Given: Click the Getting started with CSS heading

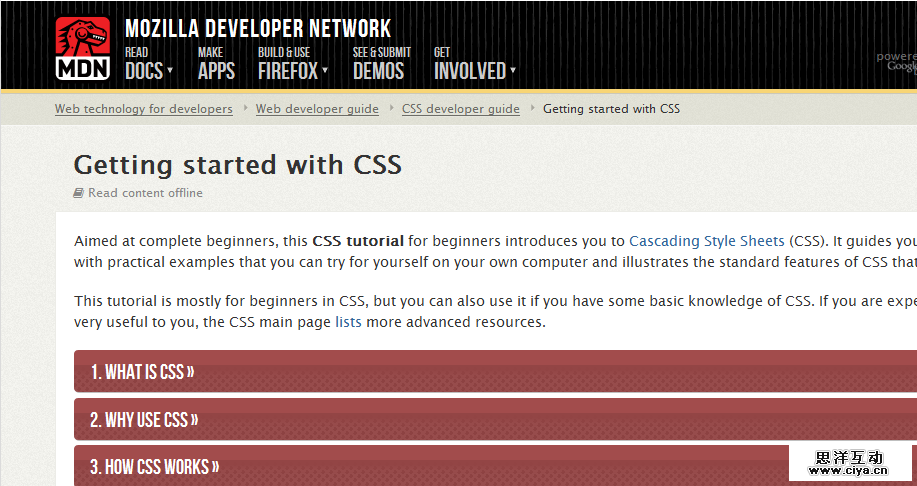Looking at the screenshot, I should coord(238,165).
